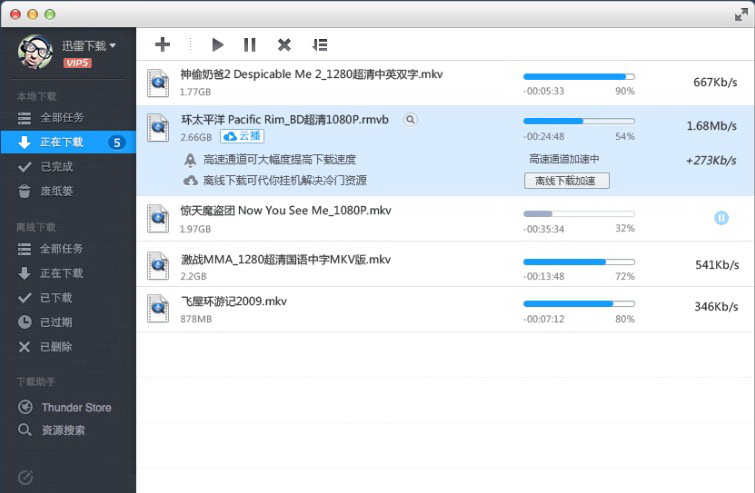The width and height of the screenshot is (755, 493).
Task: Click the magnifier icon beside Pacific Rim
Action: tap(410, 119)
